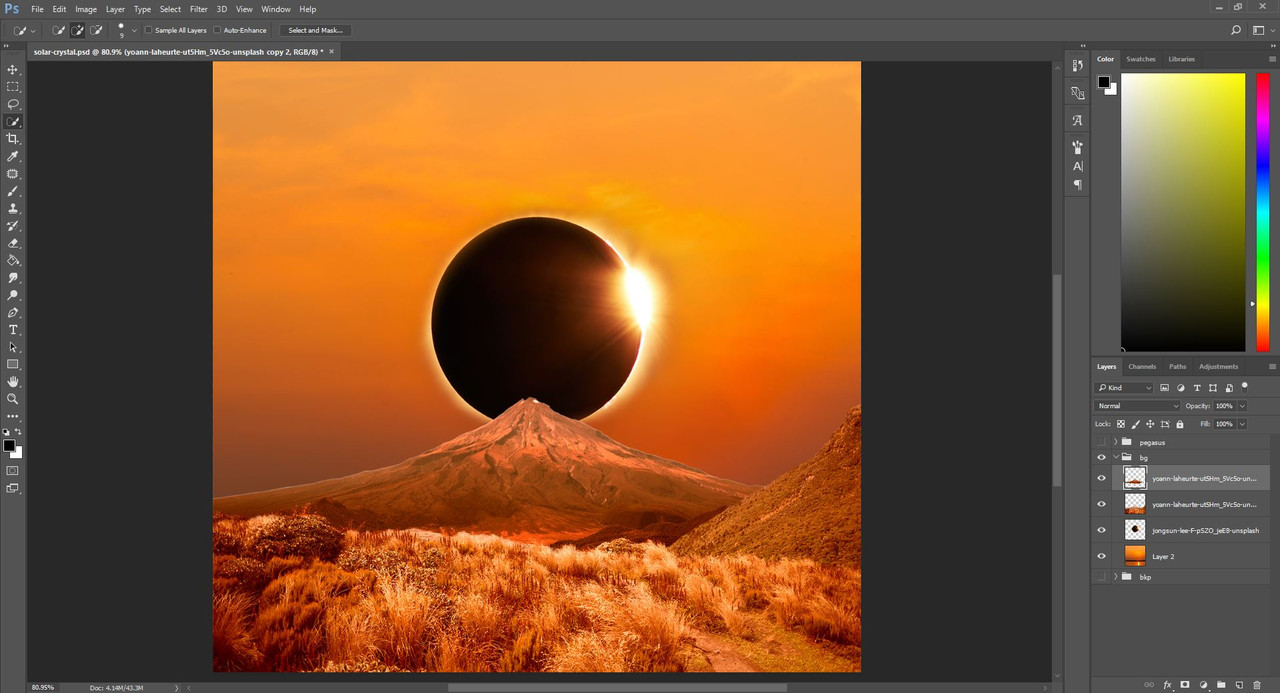Select the Crop tool
Image resolution: width=1280 pixels, height=693 pixels.
13,139
